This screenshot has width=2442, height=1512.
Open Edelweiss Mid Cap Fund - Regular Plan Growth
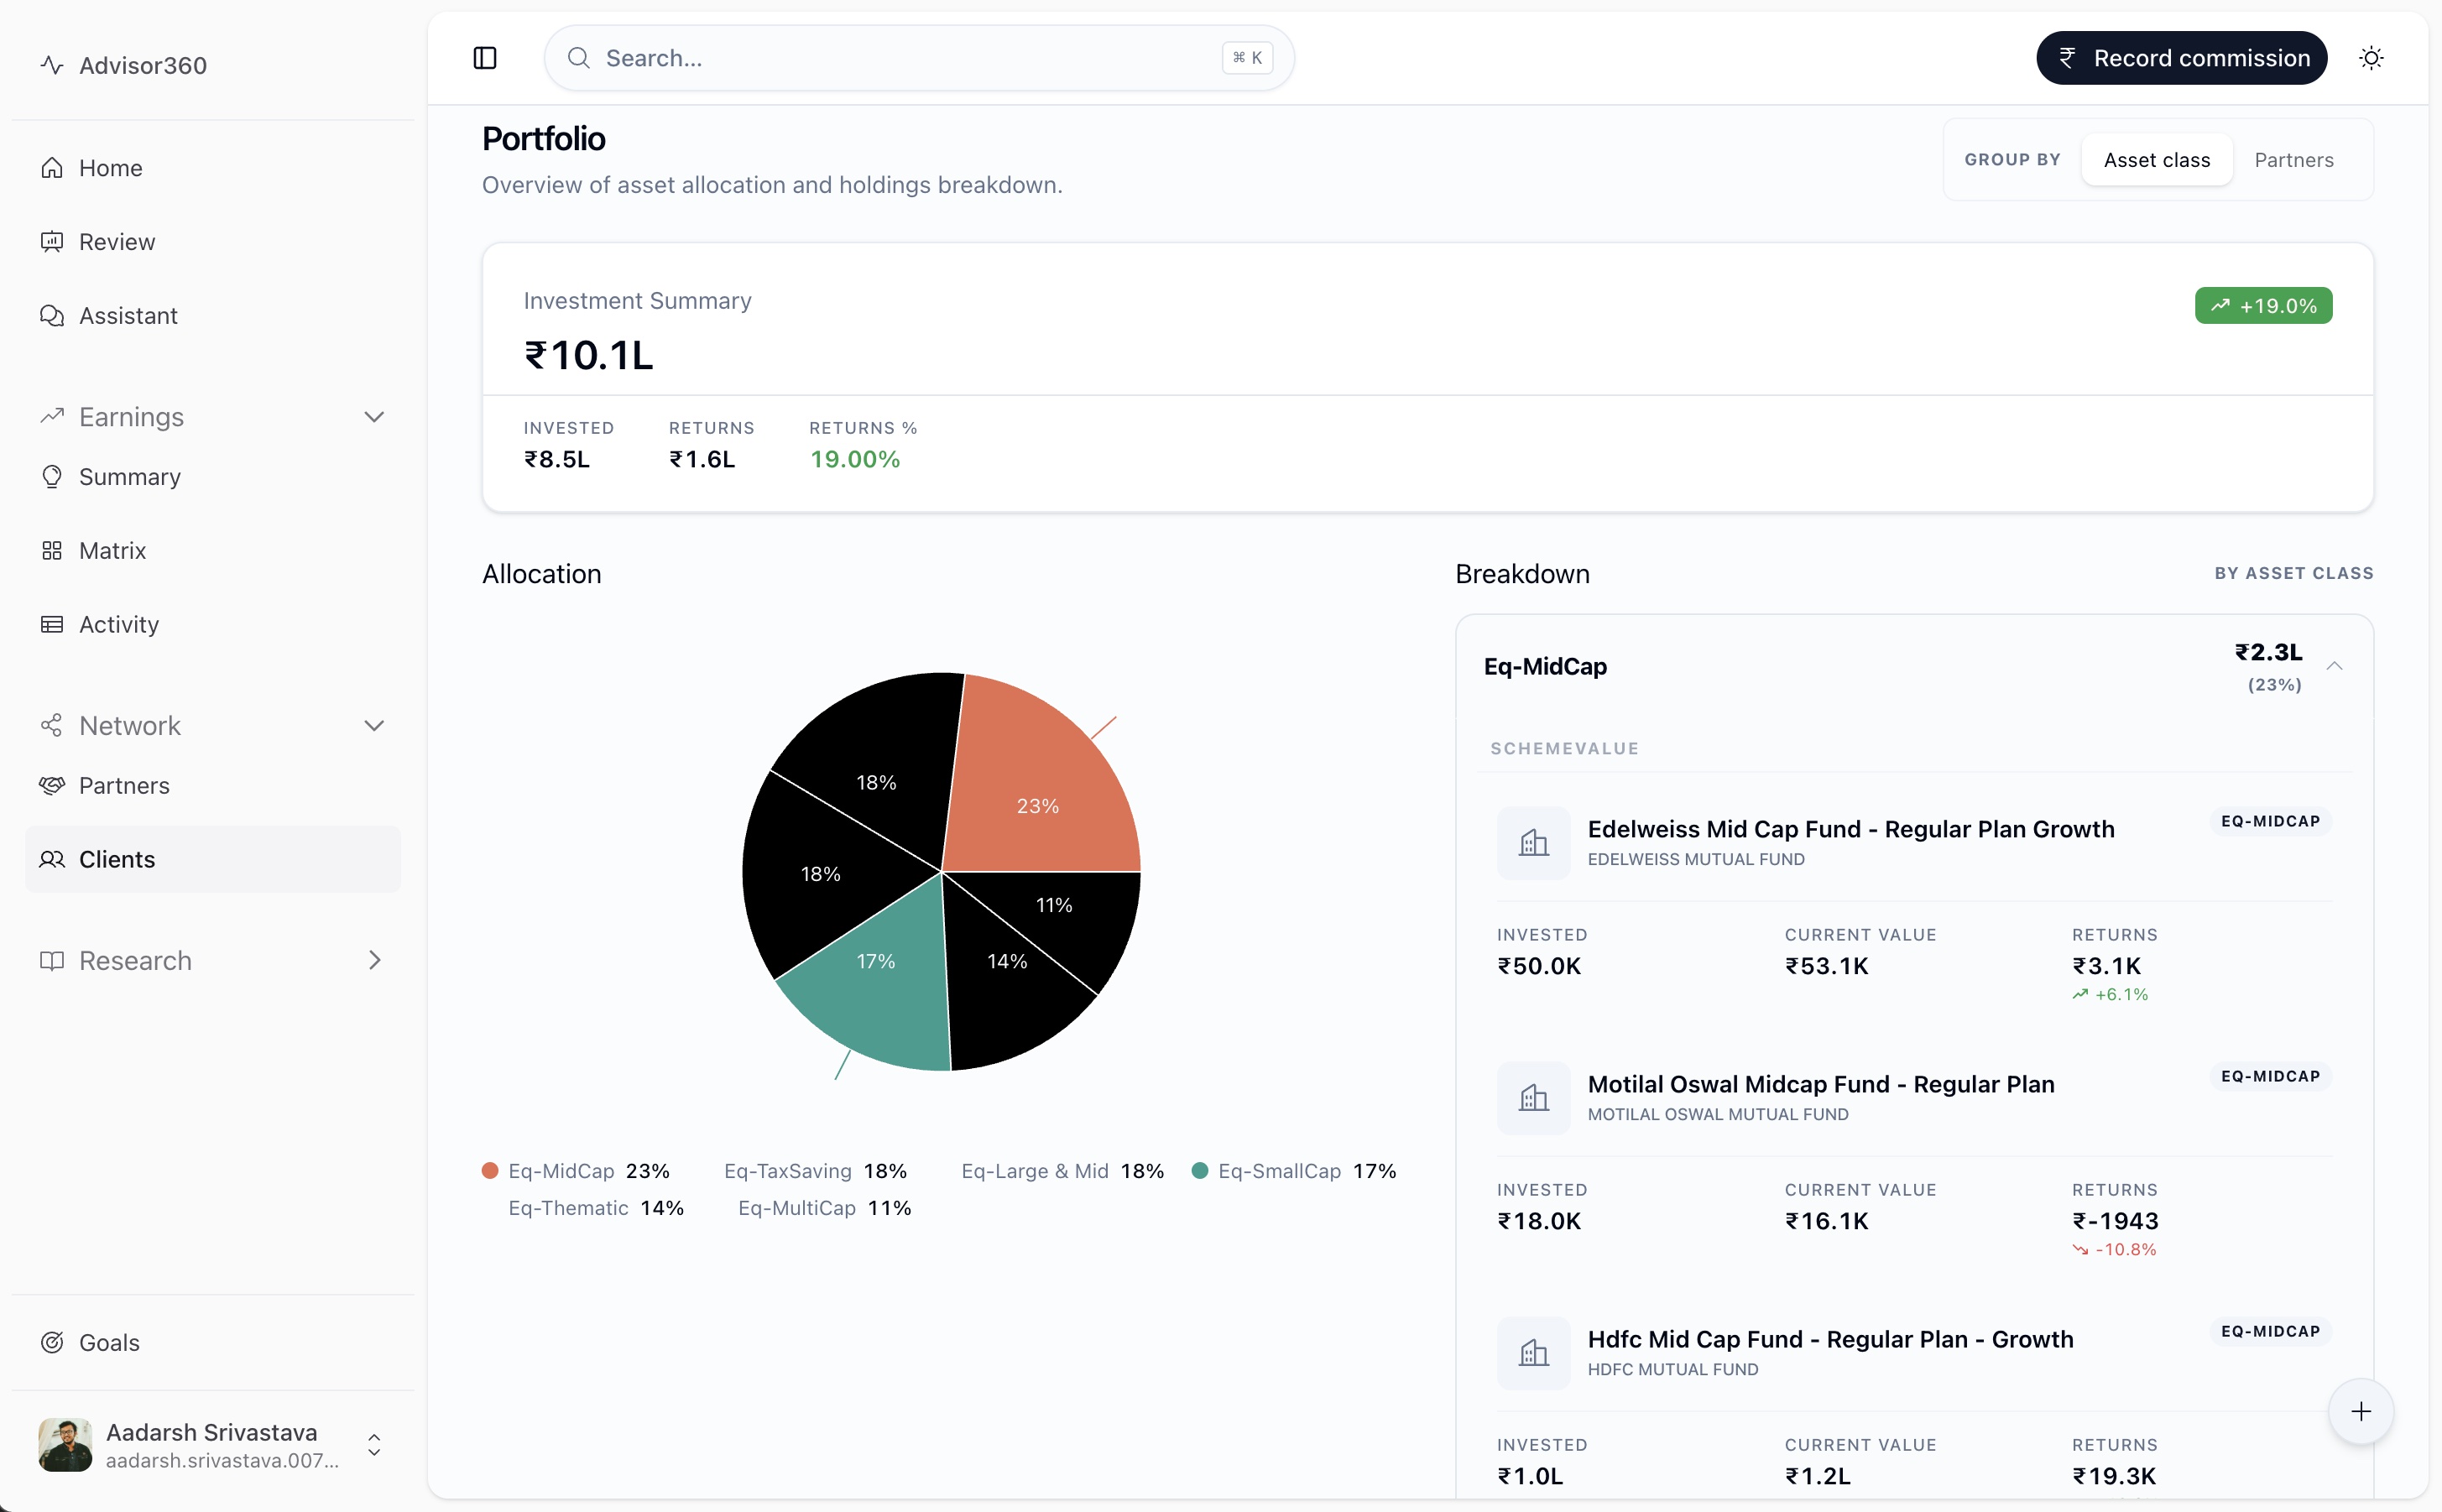pos(1851,829)
